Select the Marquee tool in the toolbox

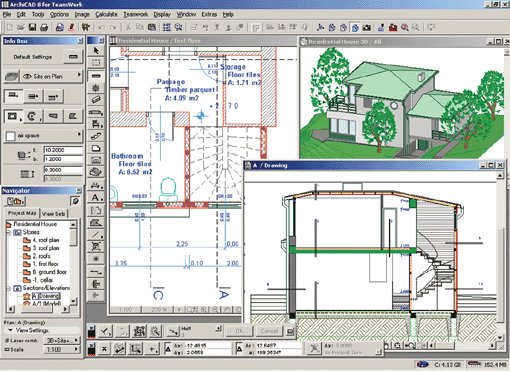pos(96,63)
